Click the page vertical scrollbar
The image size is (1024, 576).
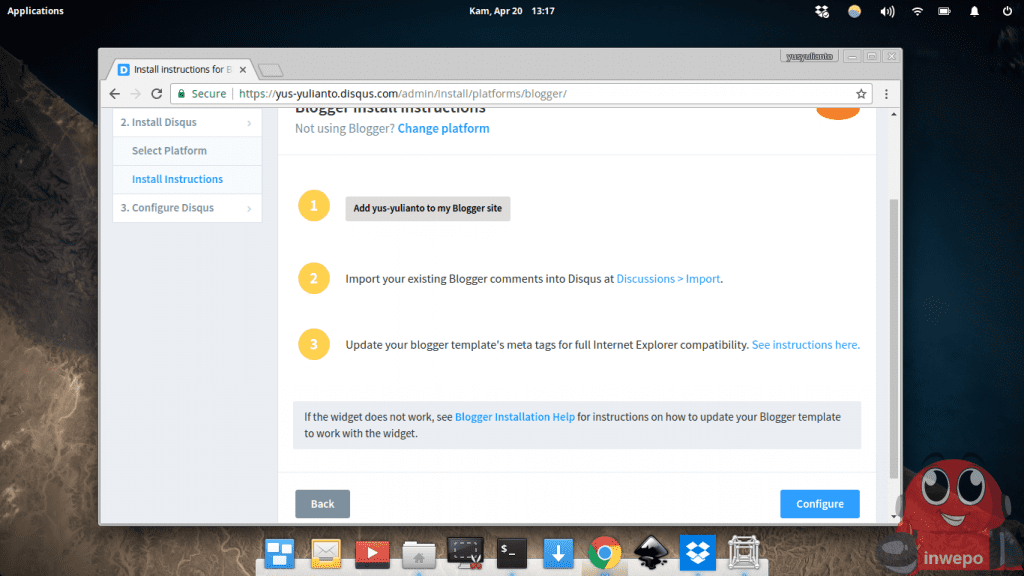tap(893, 338)
